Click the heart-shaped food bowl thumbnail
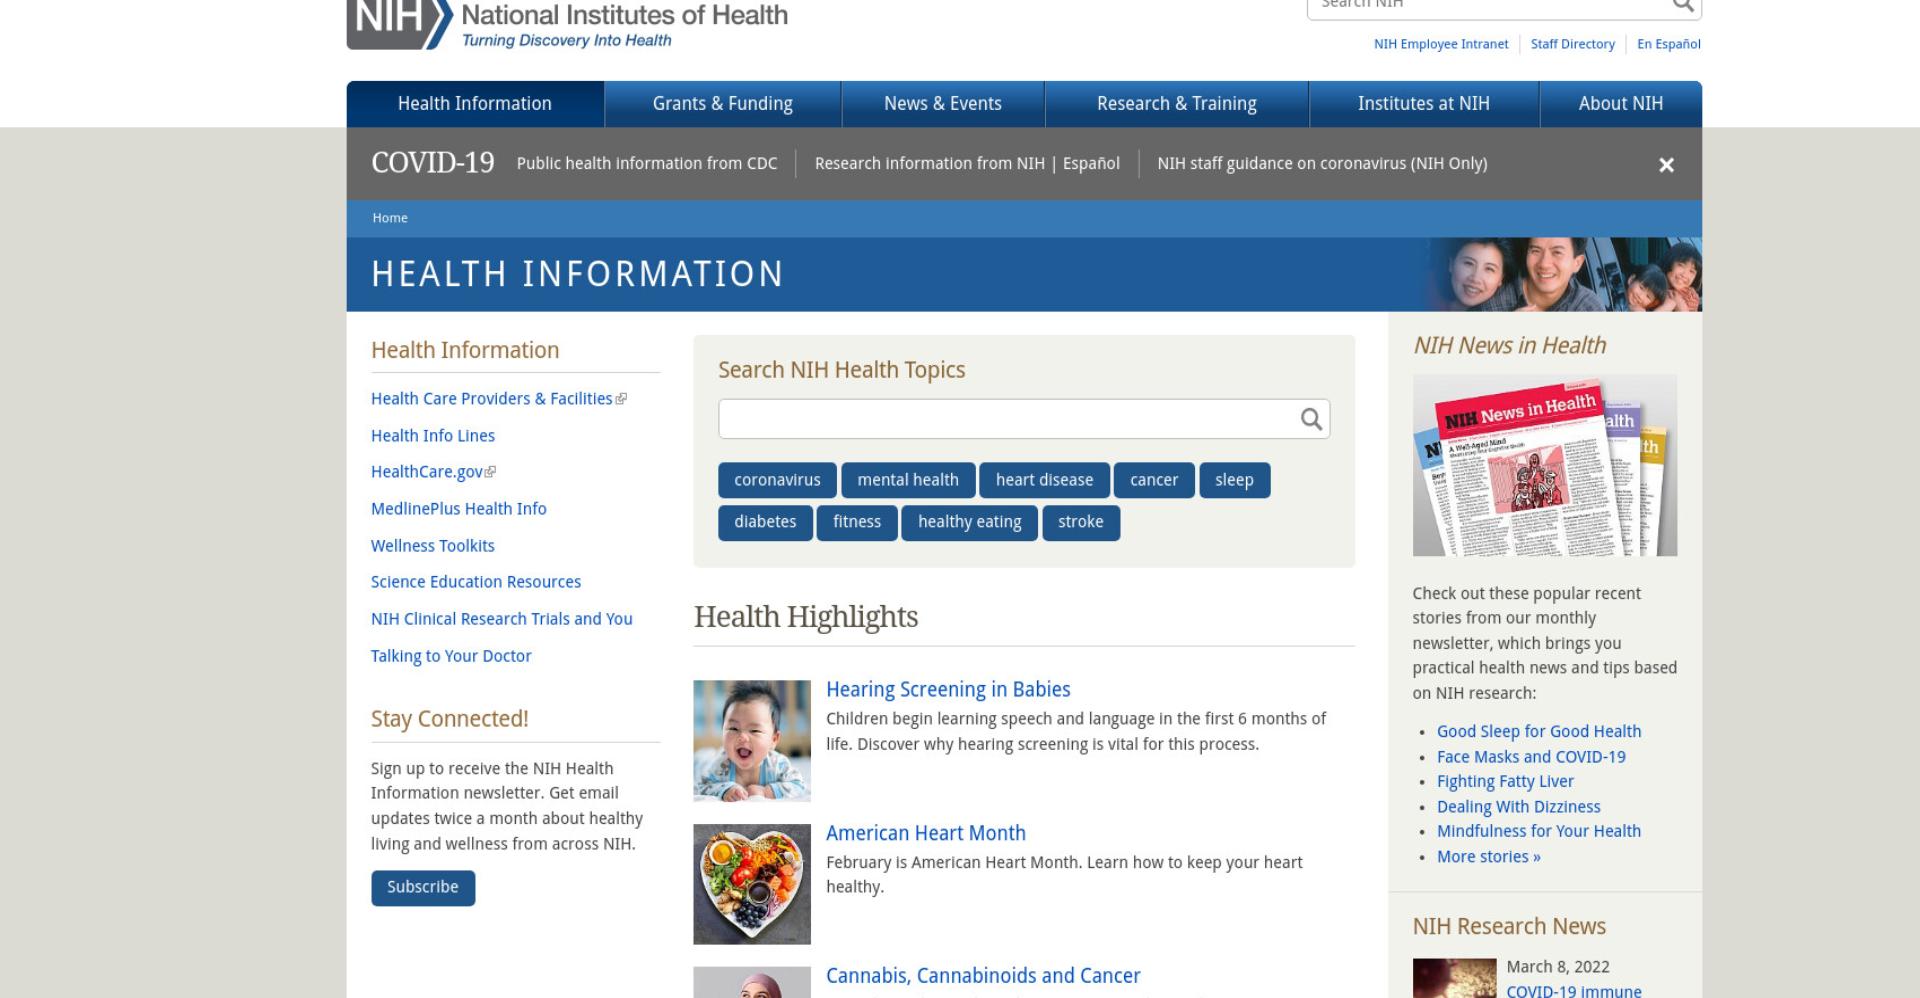This screenshot has width=1920, height=998. (752, 884)
